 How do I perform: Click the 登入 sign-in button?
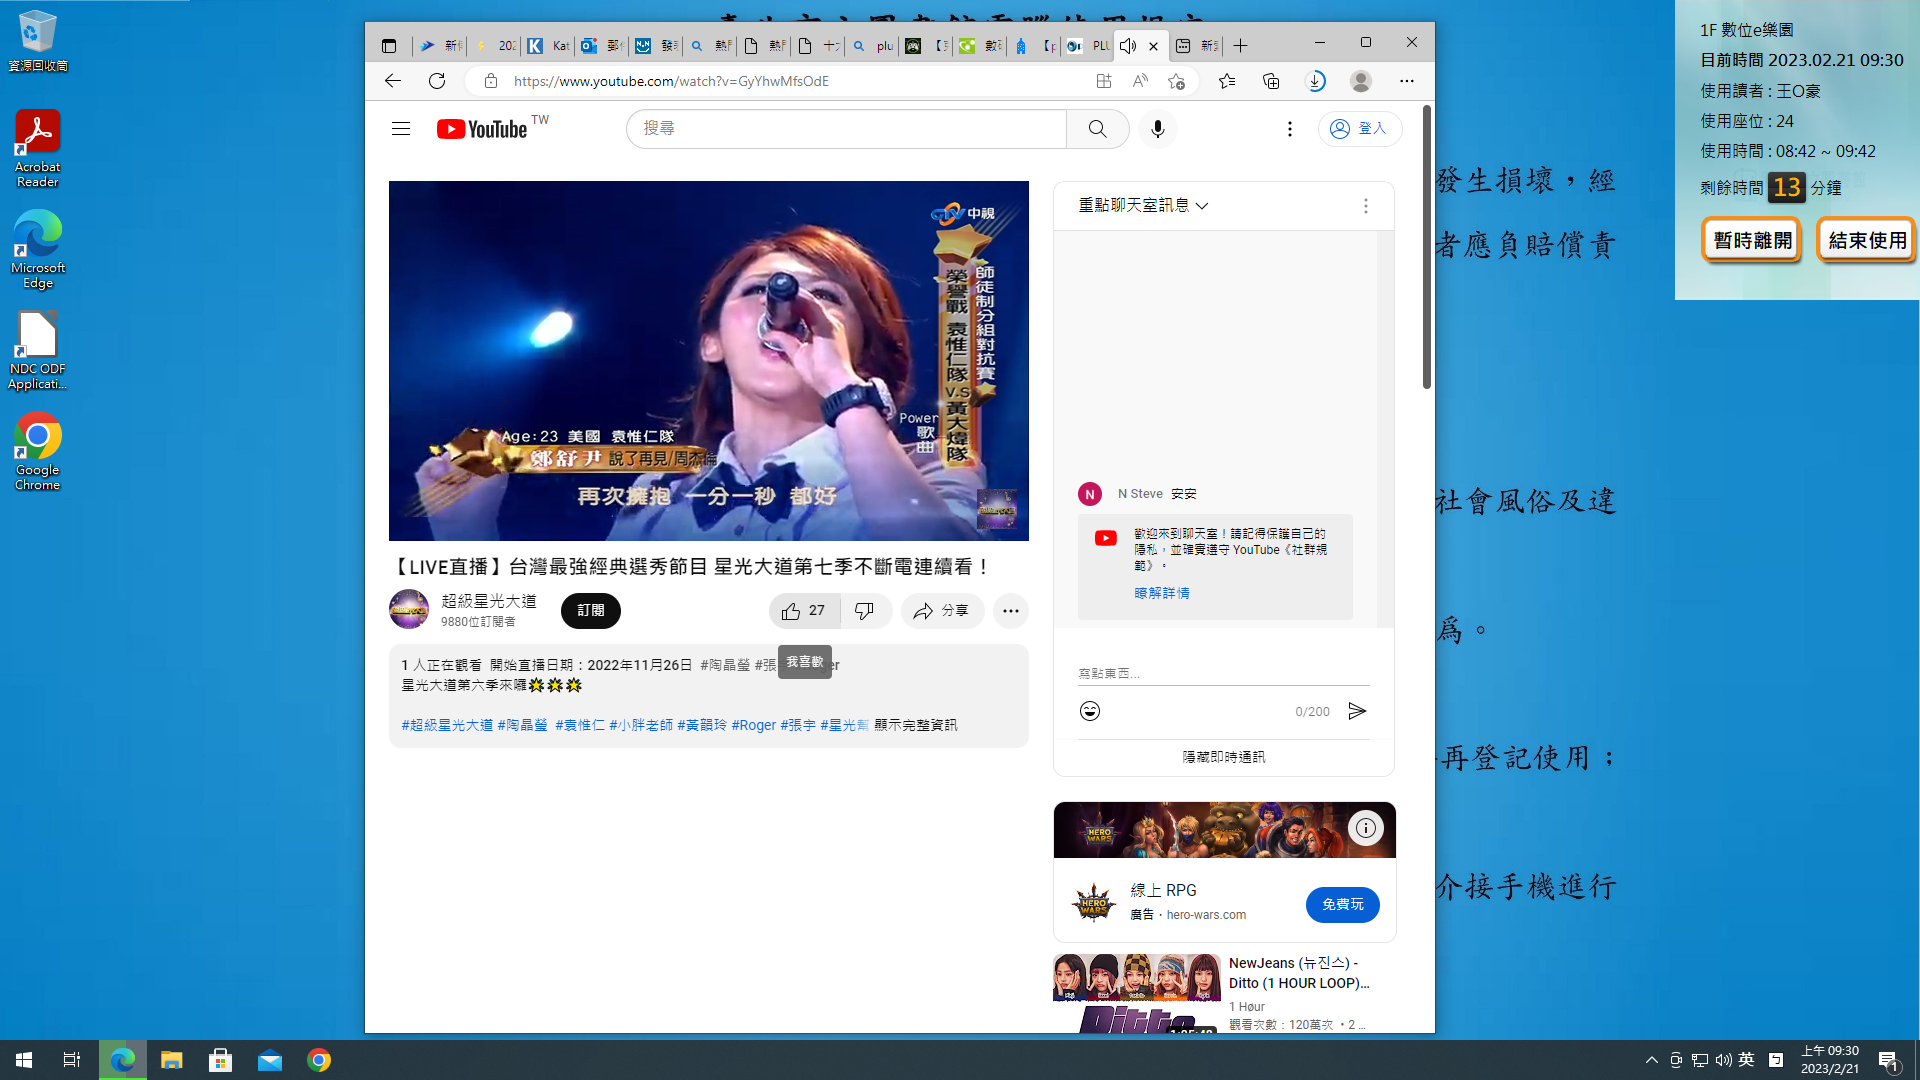[x=1359, y=129]
